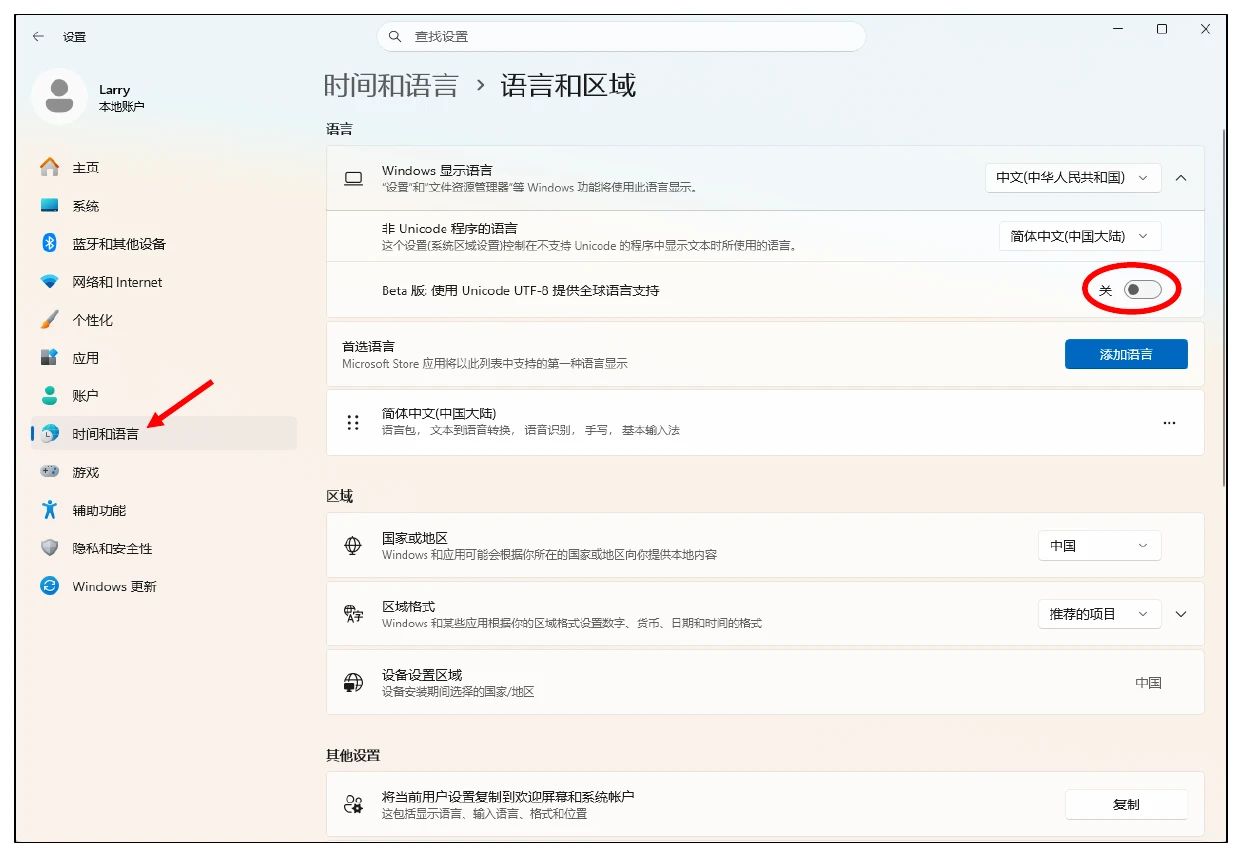
Task: Select 时间和语言 in the sidebar
Action: pos(164,434)
